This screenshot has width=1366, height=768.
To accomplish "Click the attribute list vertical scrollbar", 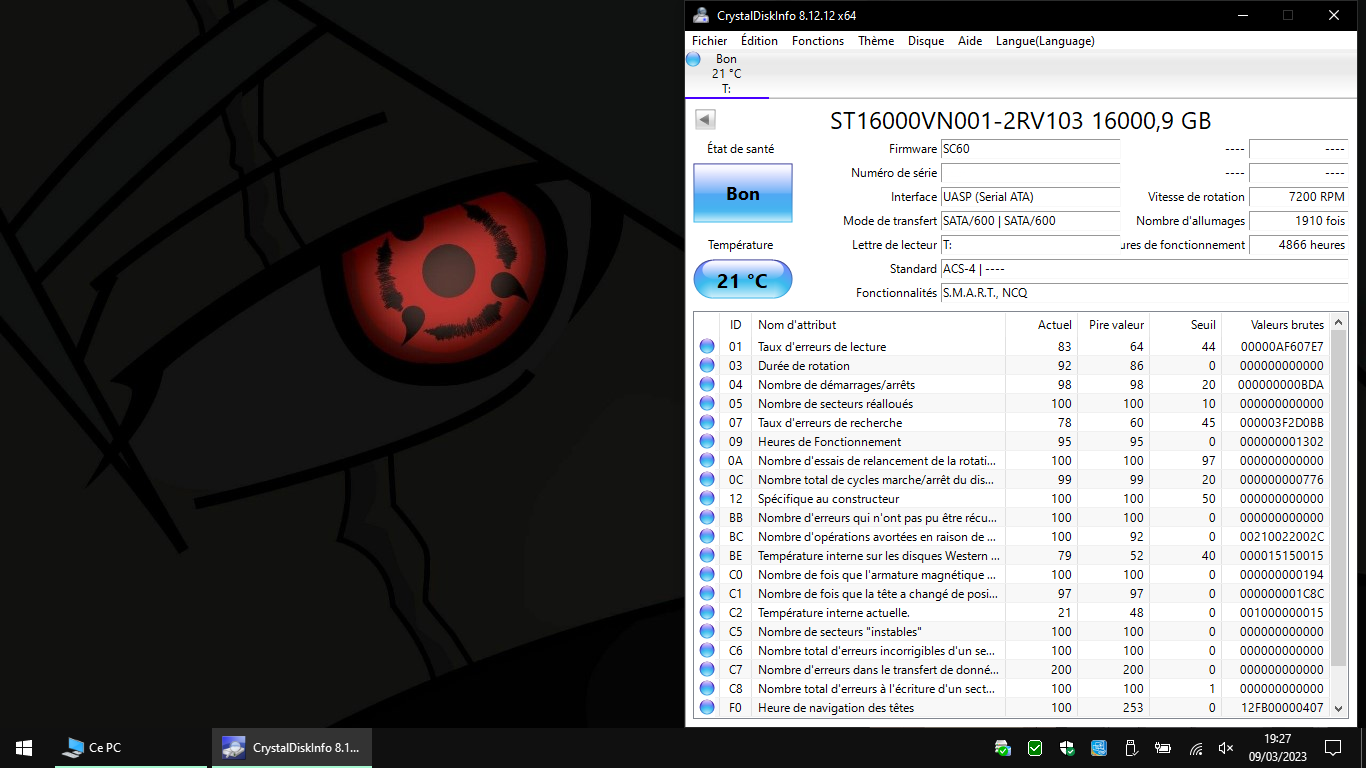I will click(x=1338, y=500).
